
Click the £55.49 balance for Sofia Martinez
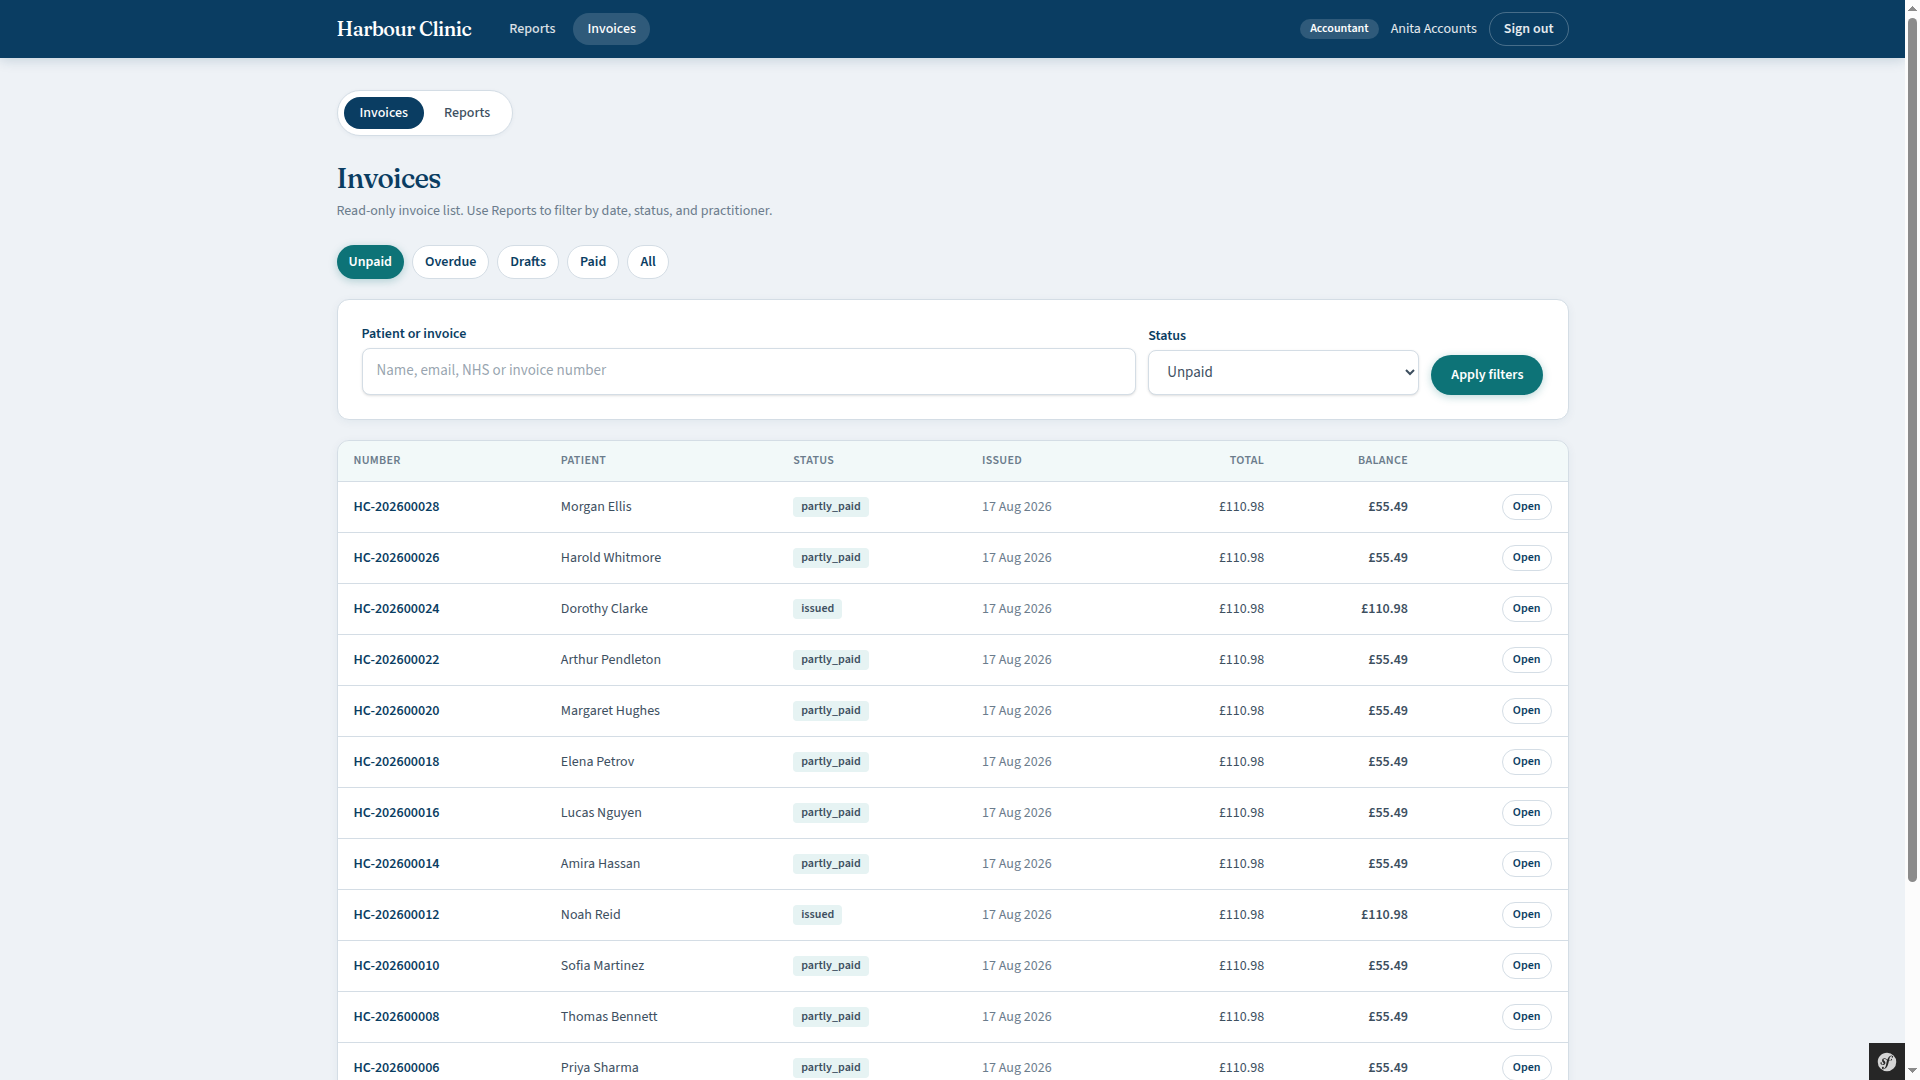pos(1388,966)
